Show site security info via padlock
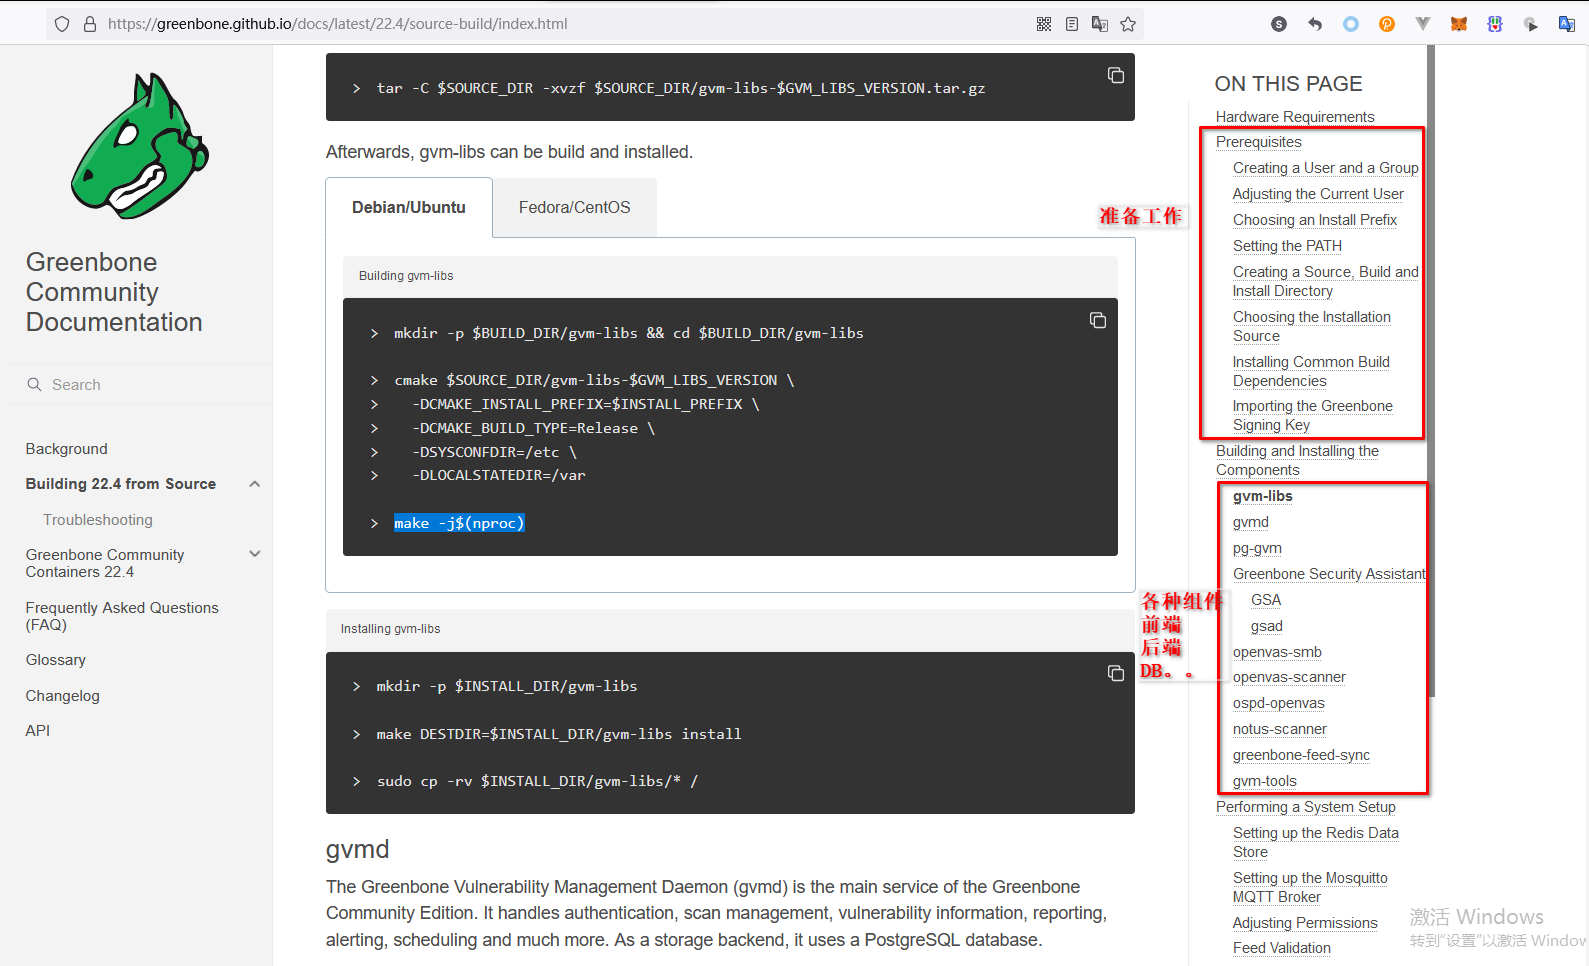Viewport: 1589px width, 966px height. click(89, 24)
